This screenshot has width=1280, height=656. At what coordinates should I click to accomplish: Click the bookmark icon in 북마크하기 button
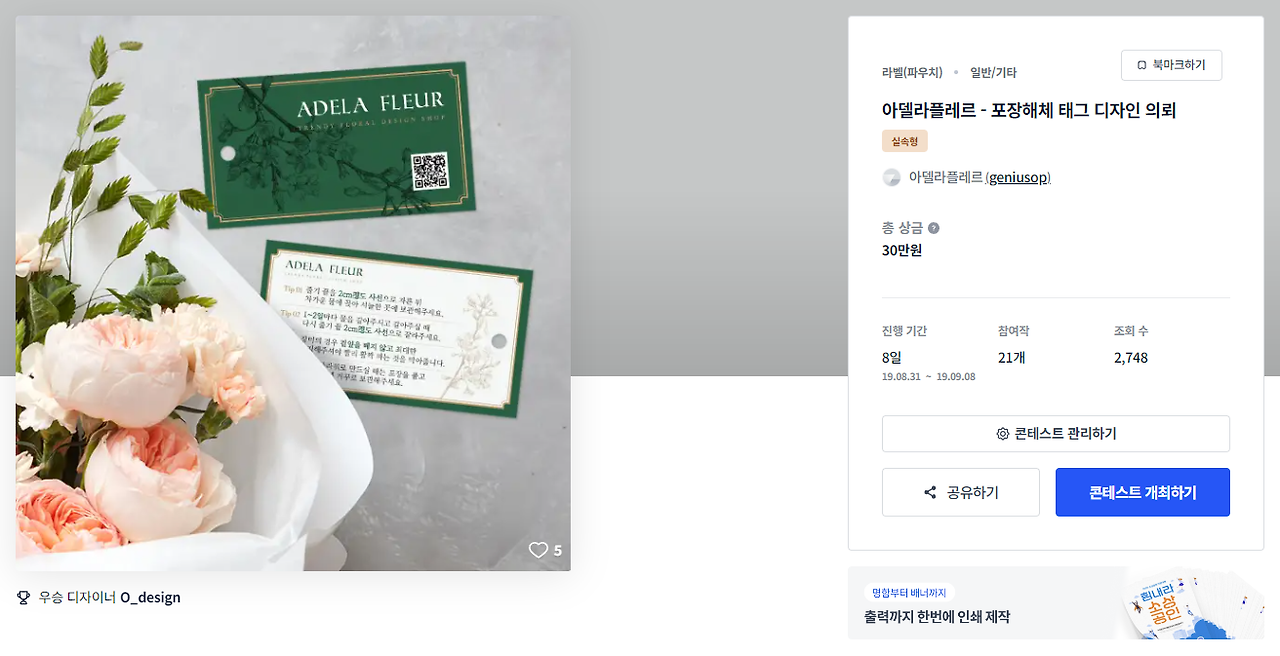click(x=1142, y=65)
